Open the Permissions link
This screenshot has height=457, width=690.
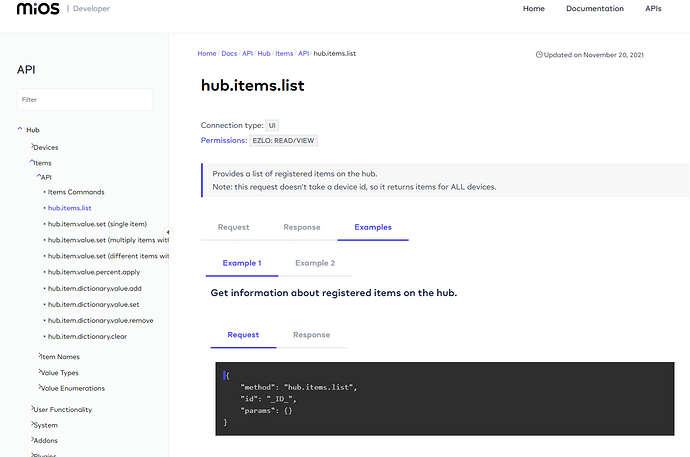click(x=224, y=140)
